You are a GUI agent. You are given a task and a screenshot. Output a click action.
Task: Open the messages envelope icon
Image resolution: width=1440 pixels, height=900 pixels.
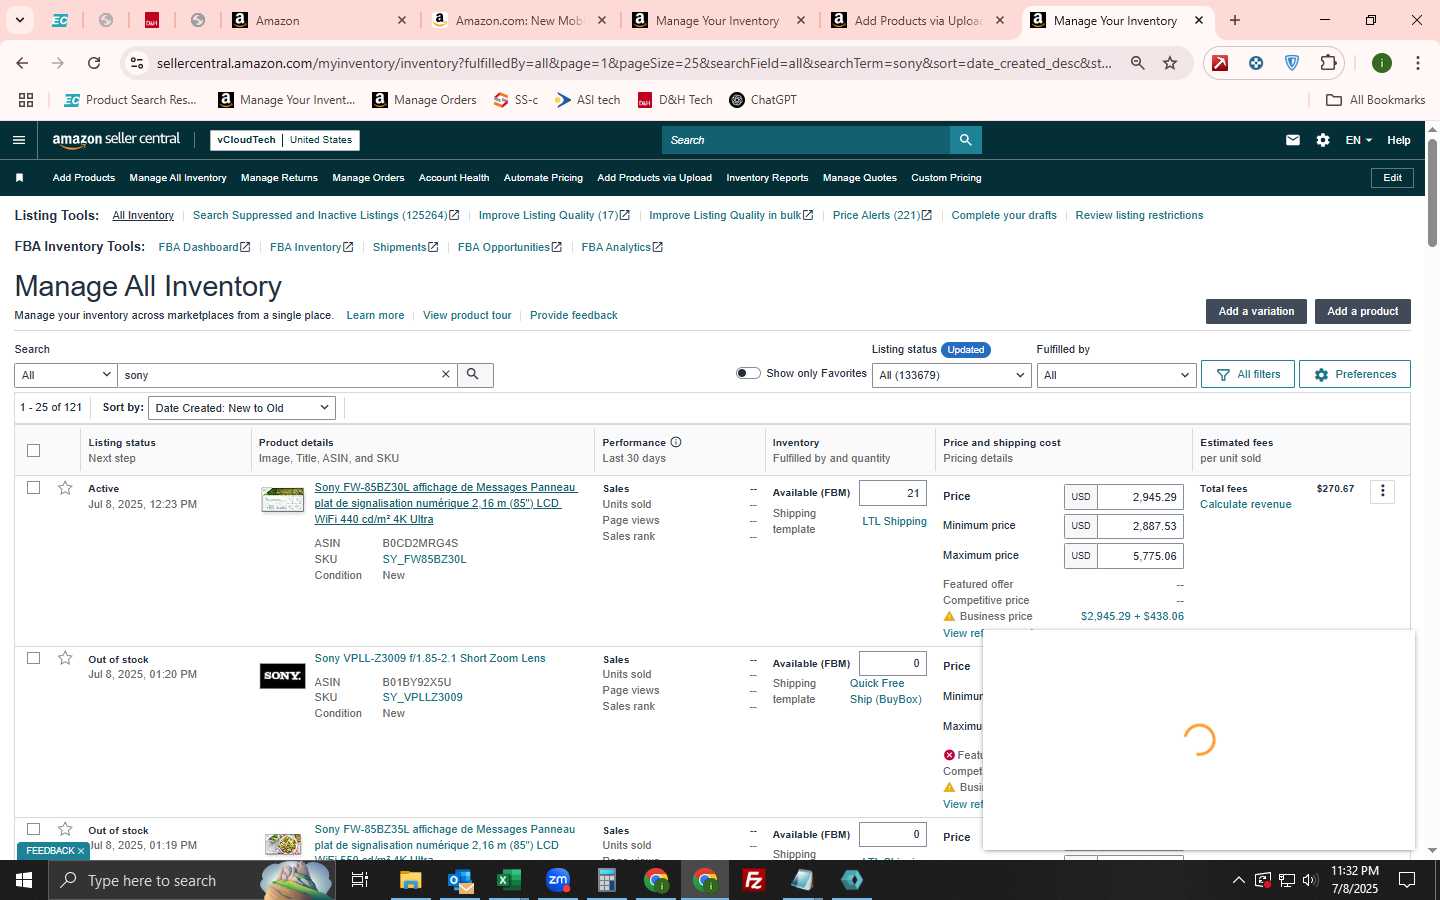1293,140
